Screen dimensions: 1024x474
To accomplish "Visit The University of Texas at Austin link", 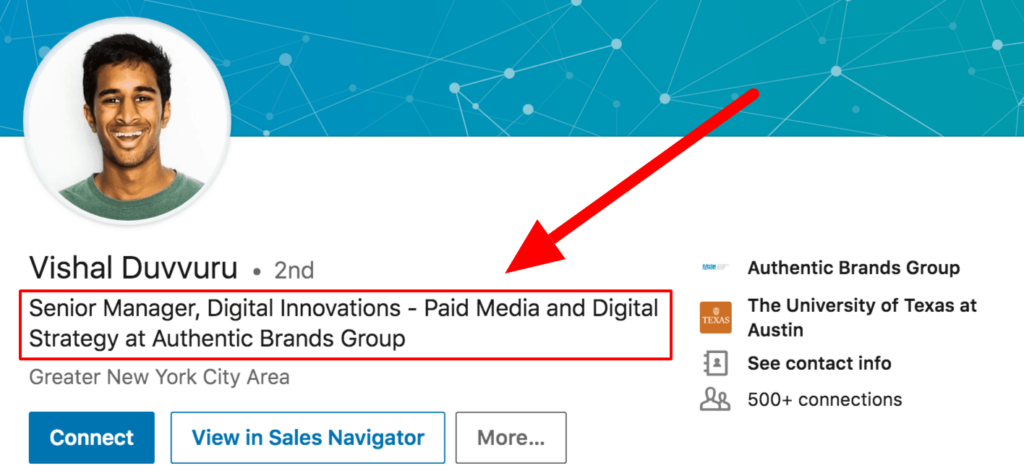I will [861, 317].
